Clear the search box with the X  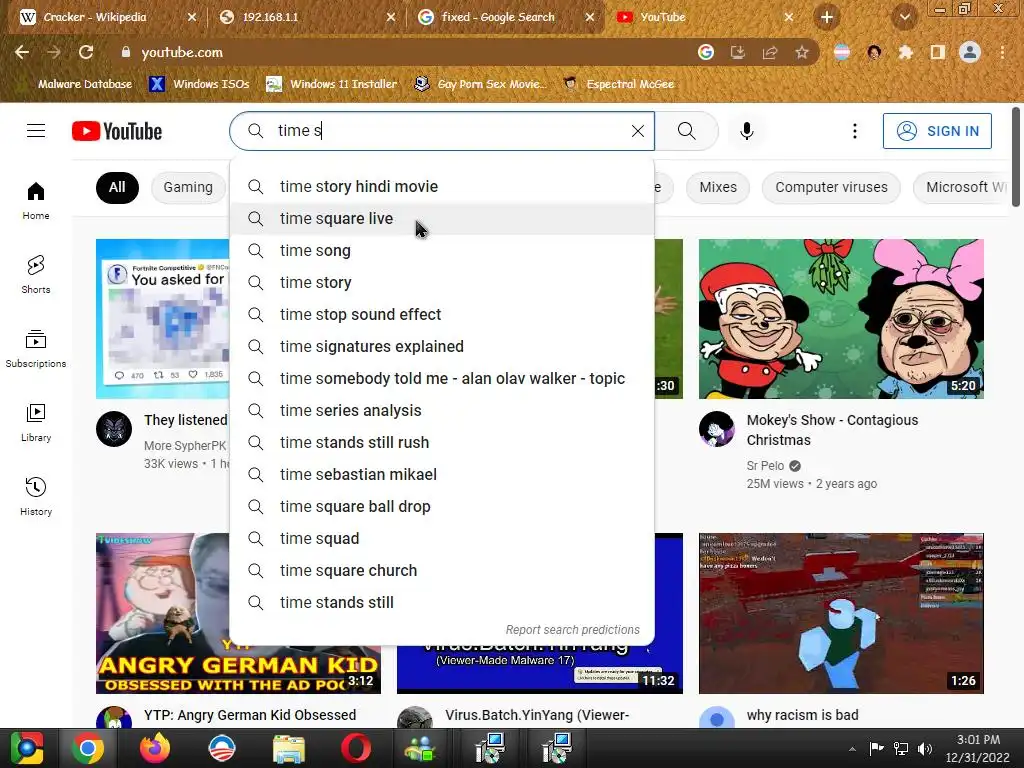click(x=637, y=131)
